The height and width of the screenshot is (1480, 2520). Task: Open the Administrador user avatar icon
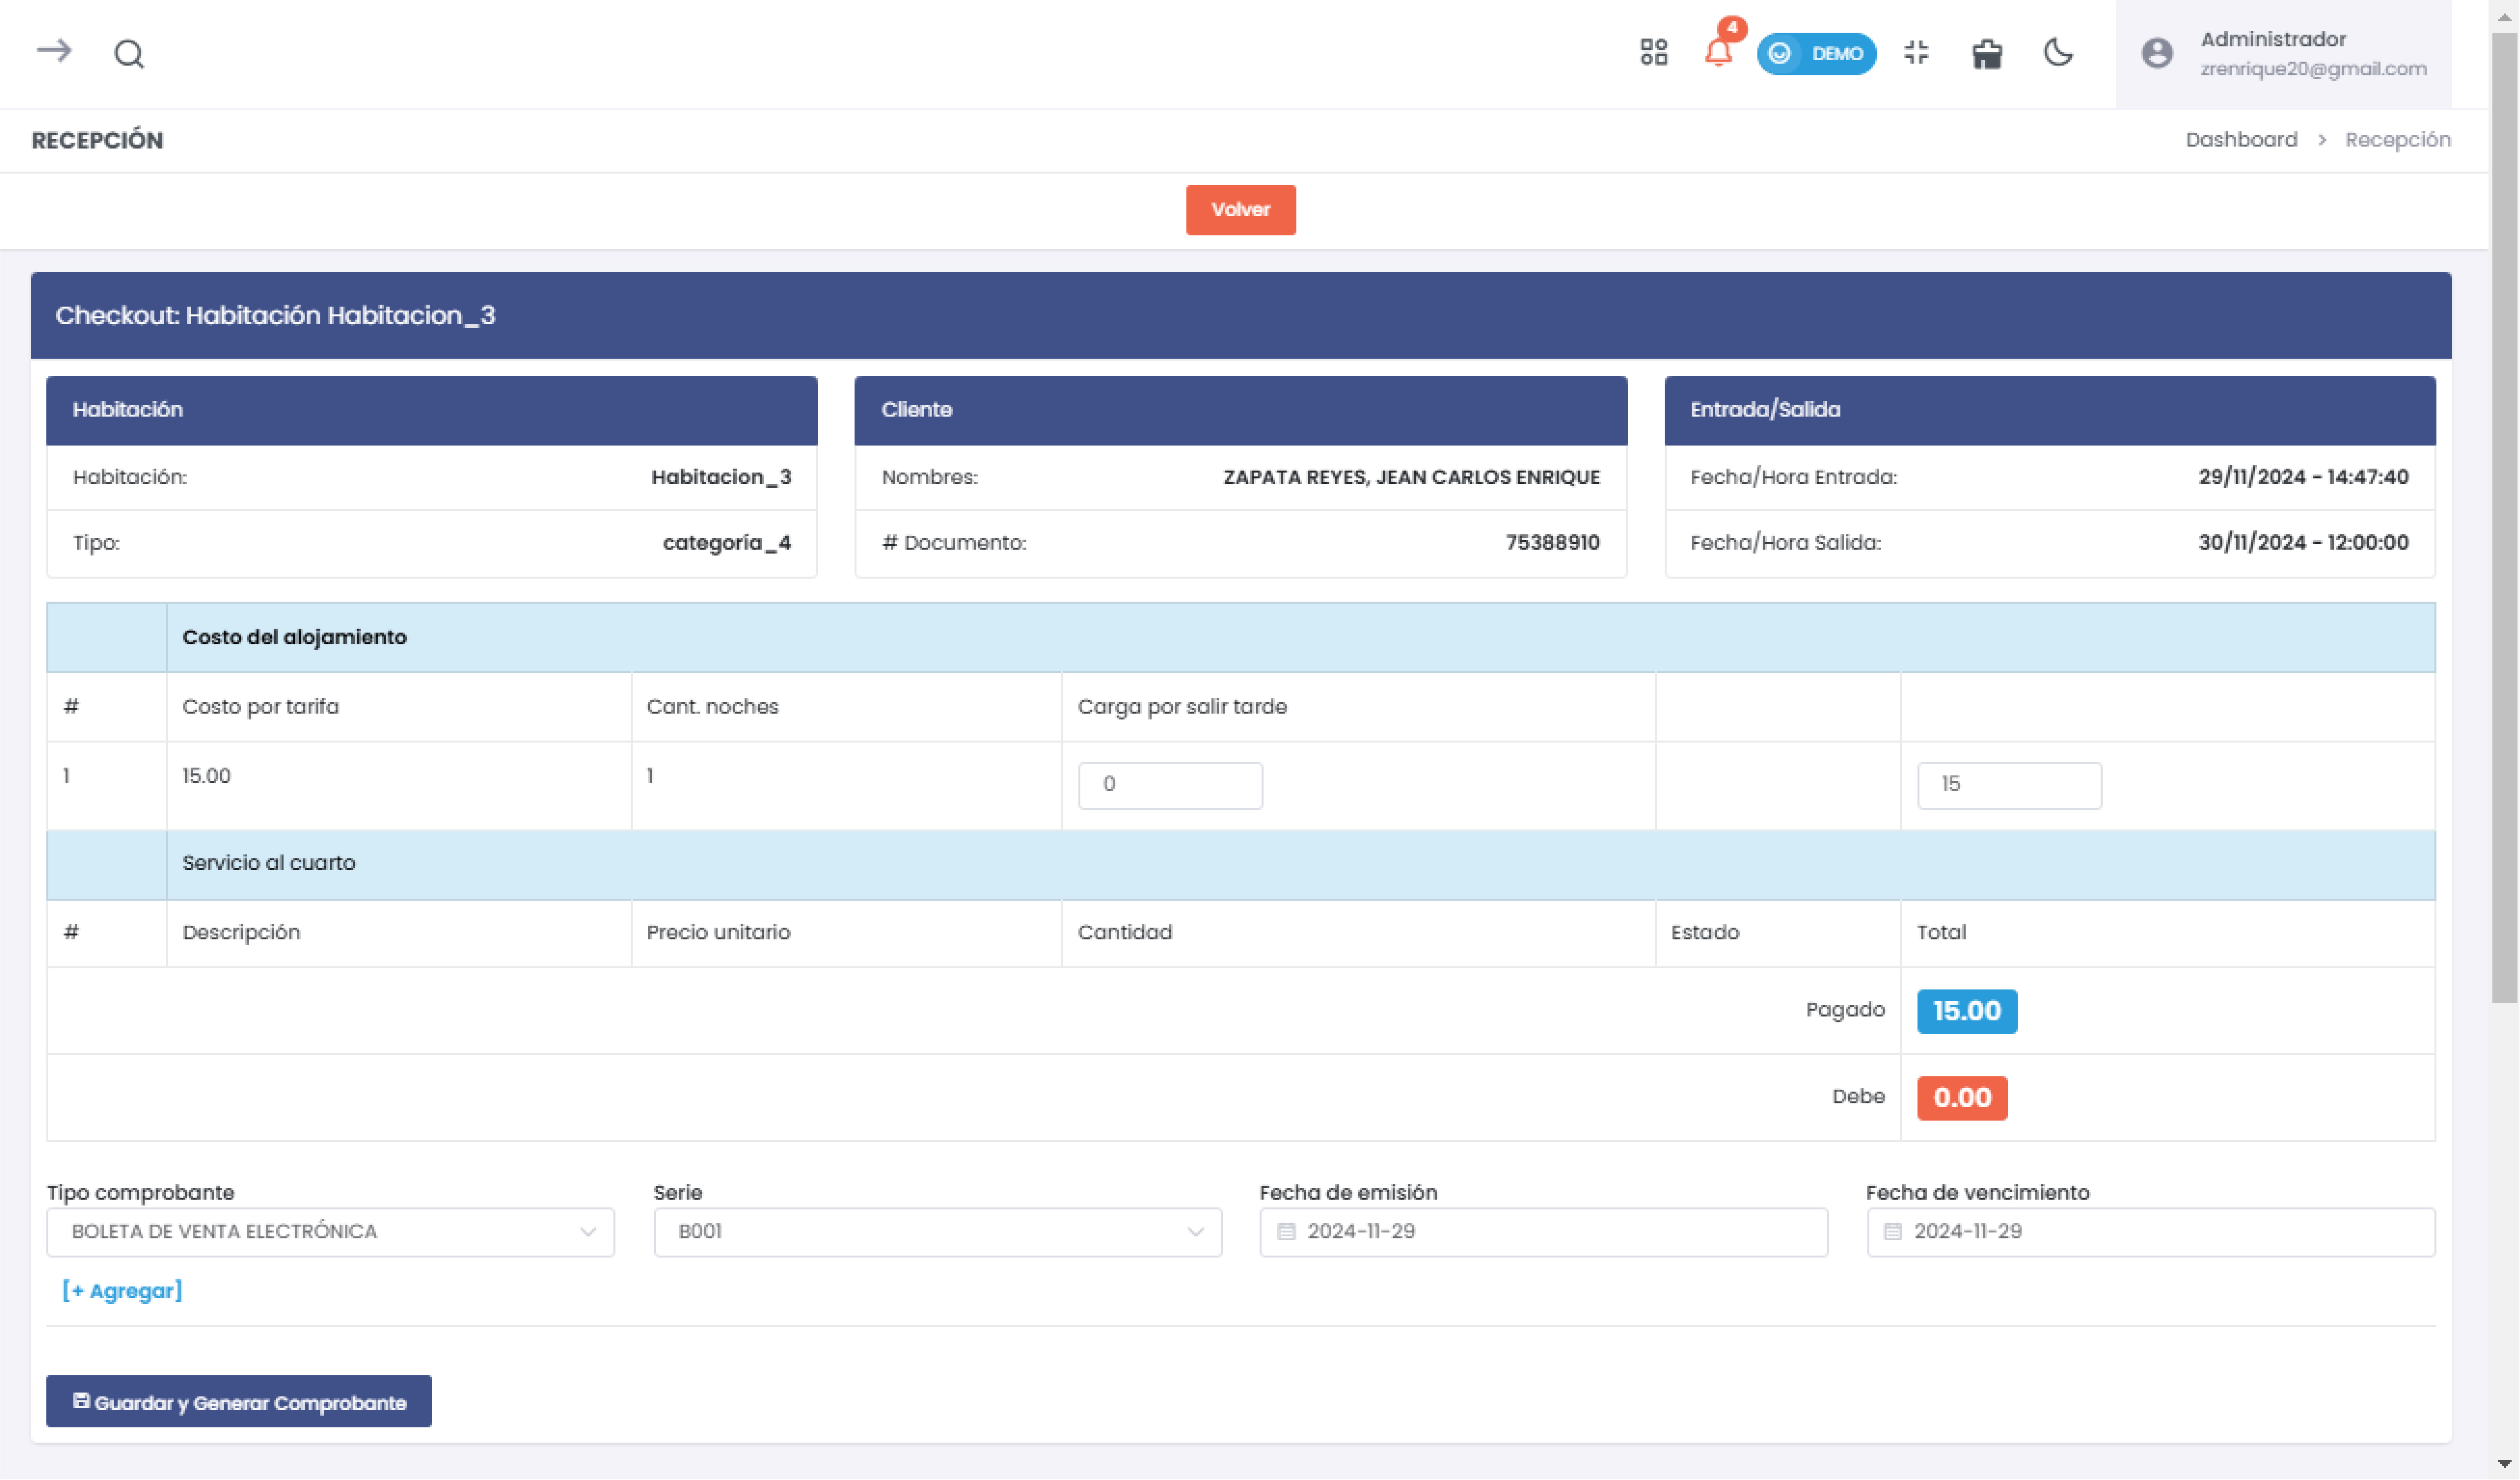(x=2156, y=53)
